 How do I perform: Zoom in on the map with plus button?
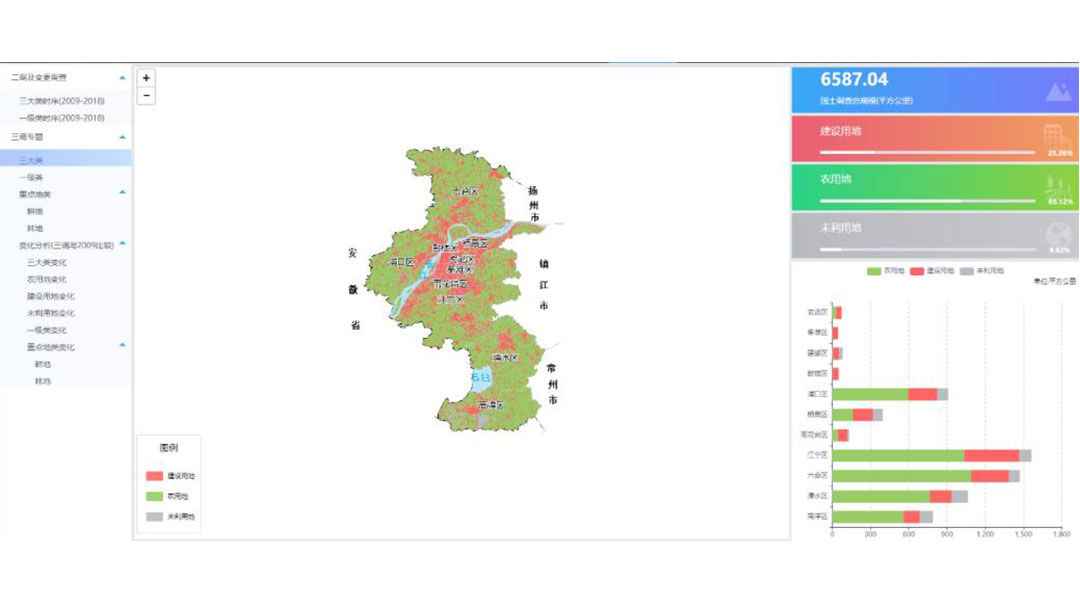(x=146, y=78)
